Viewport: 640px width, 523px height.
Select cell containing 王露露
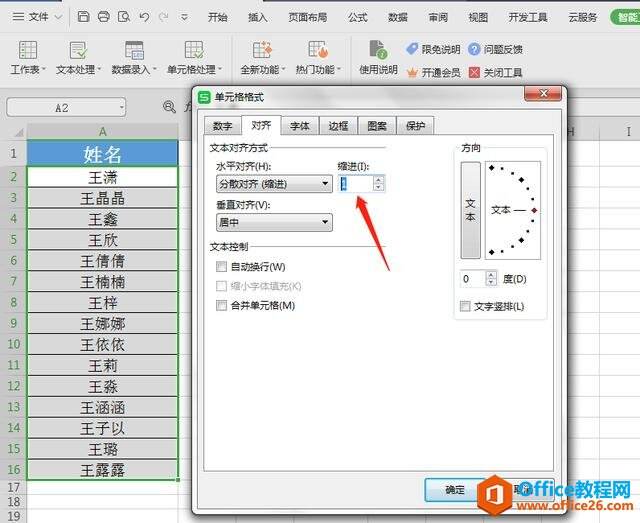coord(102,470)
